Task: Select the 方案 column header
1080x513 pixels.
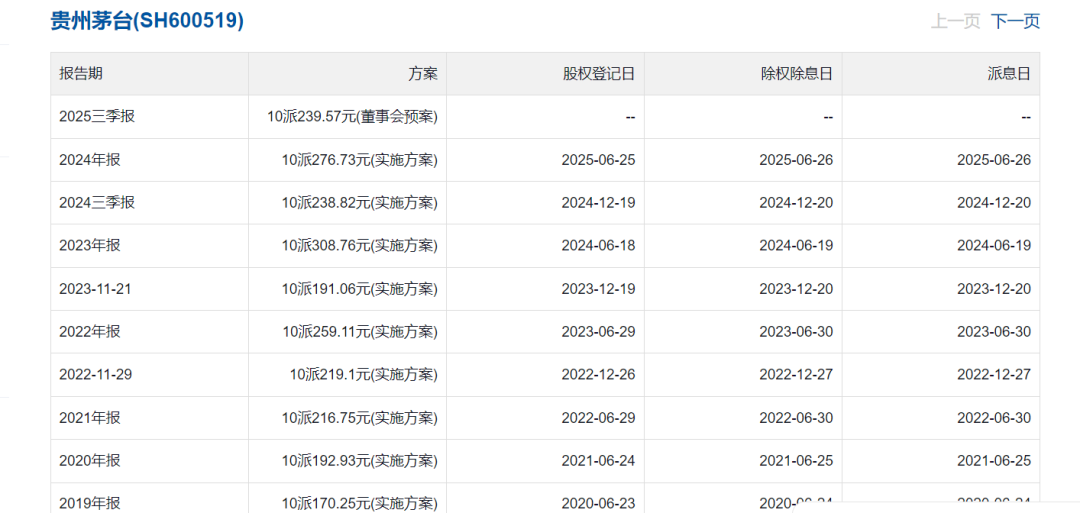Action: click(423, 74)
